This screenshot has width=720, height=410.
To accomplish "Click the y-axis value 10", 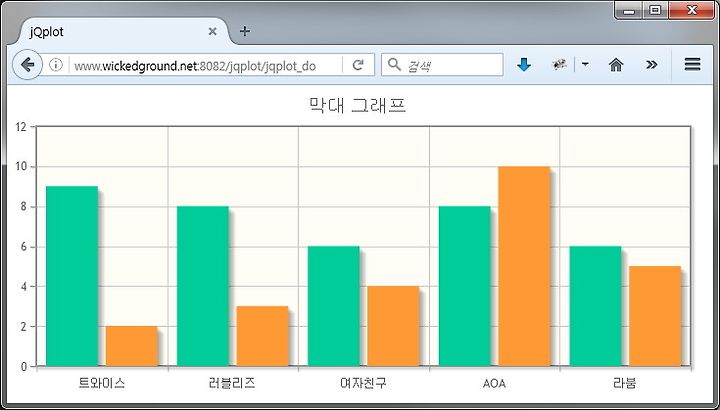I will [21, 167].
